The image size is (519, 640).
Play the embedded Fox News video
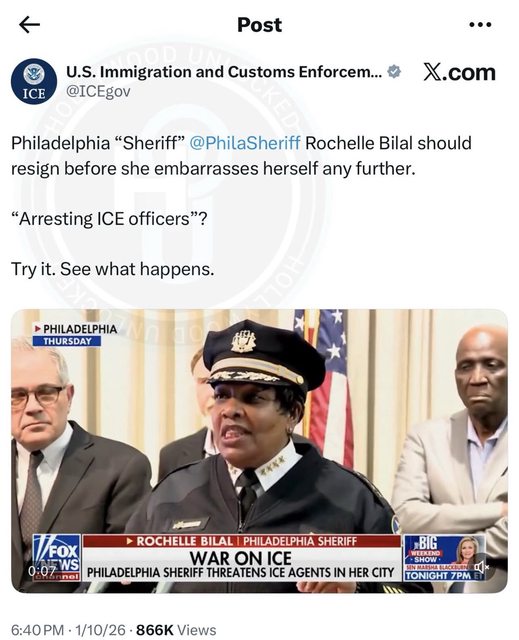click(259, 451)
